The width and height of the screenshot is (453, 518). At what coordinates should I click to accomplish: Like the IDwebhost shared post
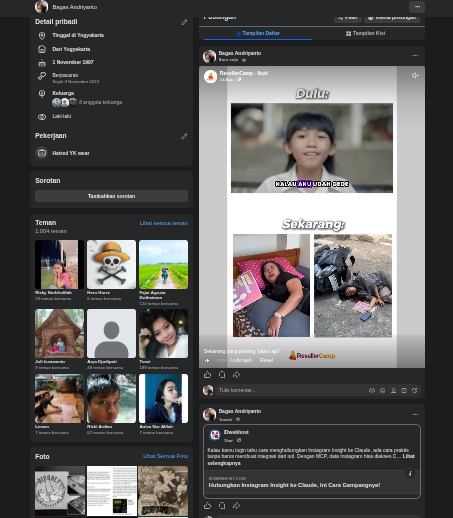pyautogui.click(x=207, y=506)
